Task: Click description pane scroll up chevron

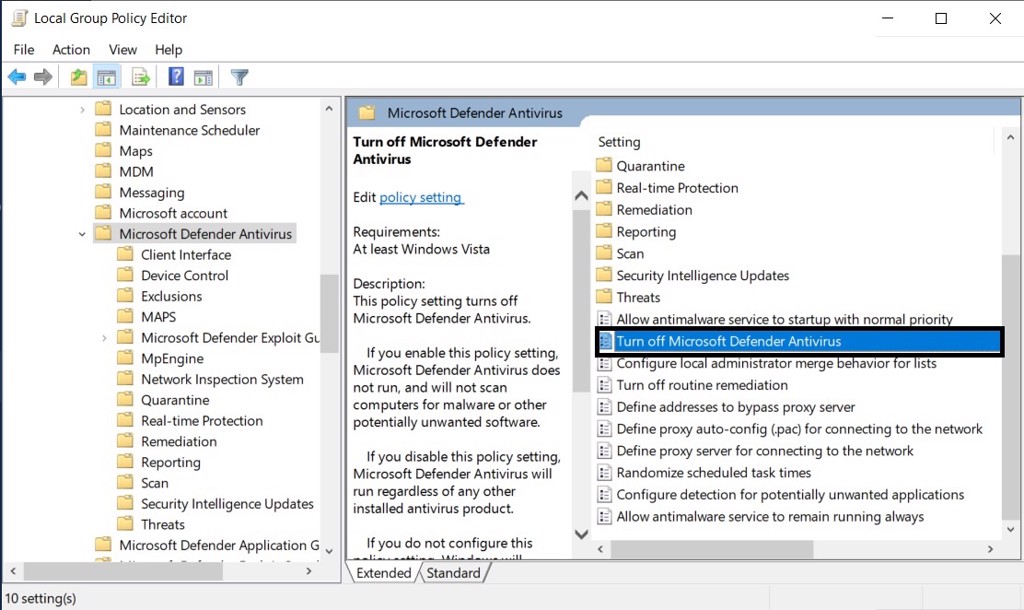Action: point(581,195)
